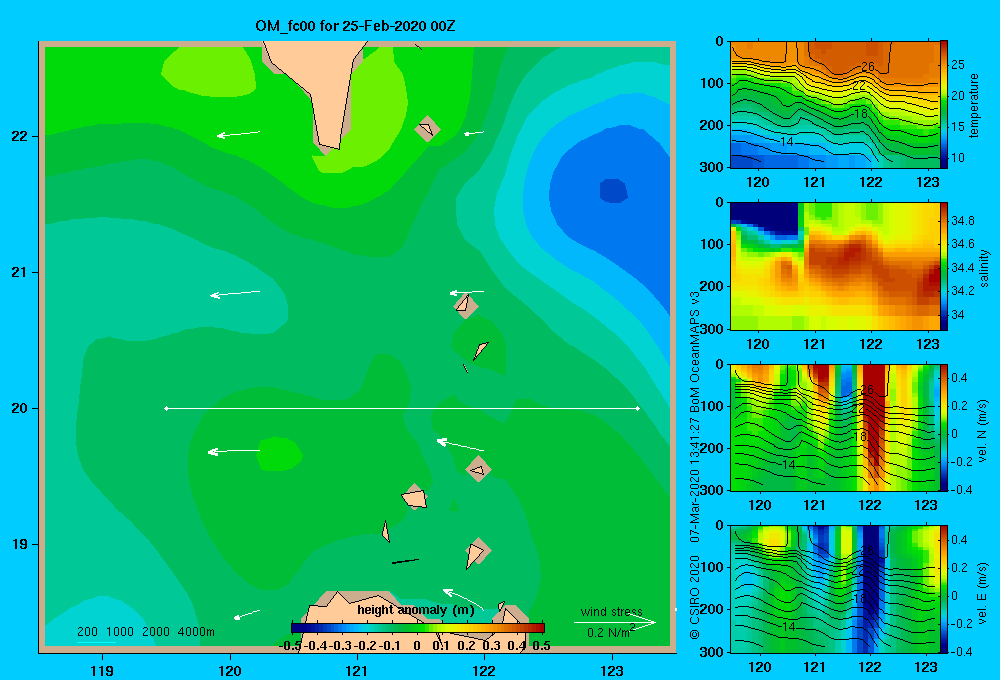This screenshot has height=680, width=1000.
Task: Click the "1000" depth contour label
Action: coord(120,632)
